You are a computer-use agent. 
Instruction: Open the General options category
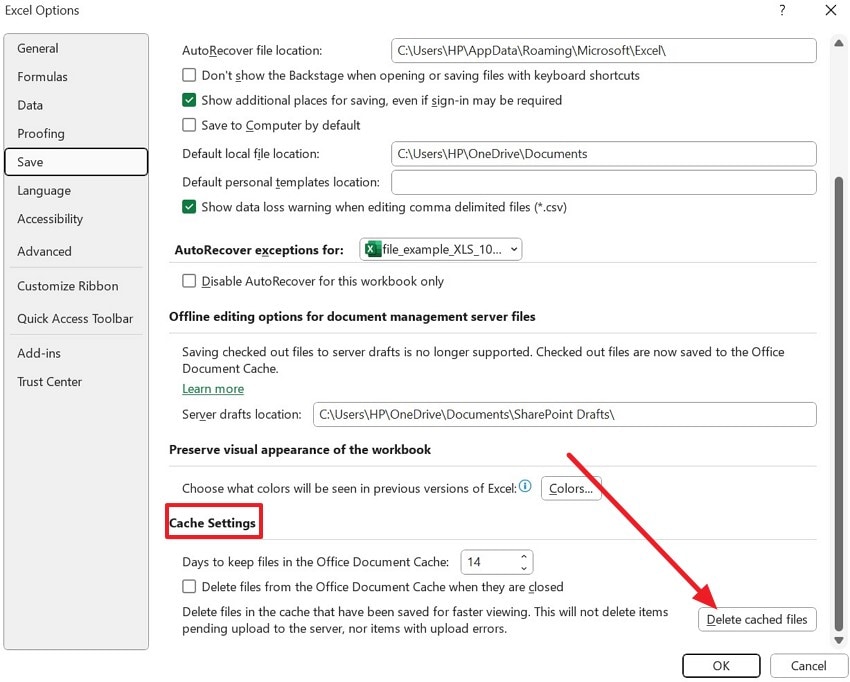point(76,48)
